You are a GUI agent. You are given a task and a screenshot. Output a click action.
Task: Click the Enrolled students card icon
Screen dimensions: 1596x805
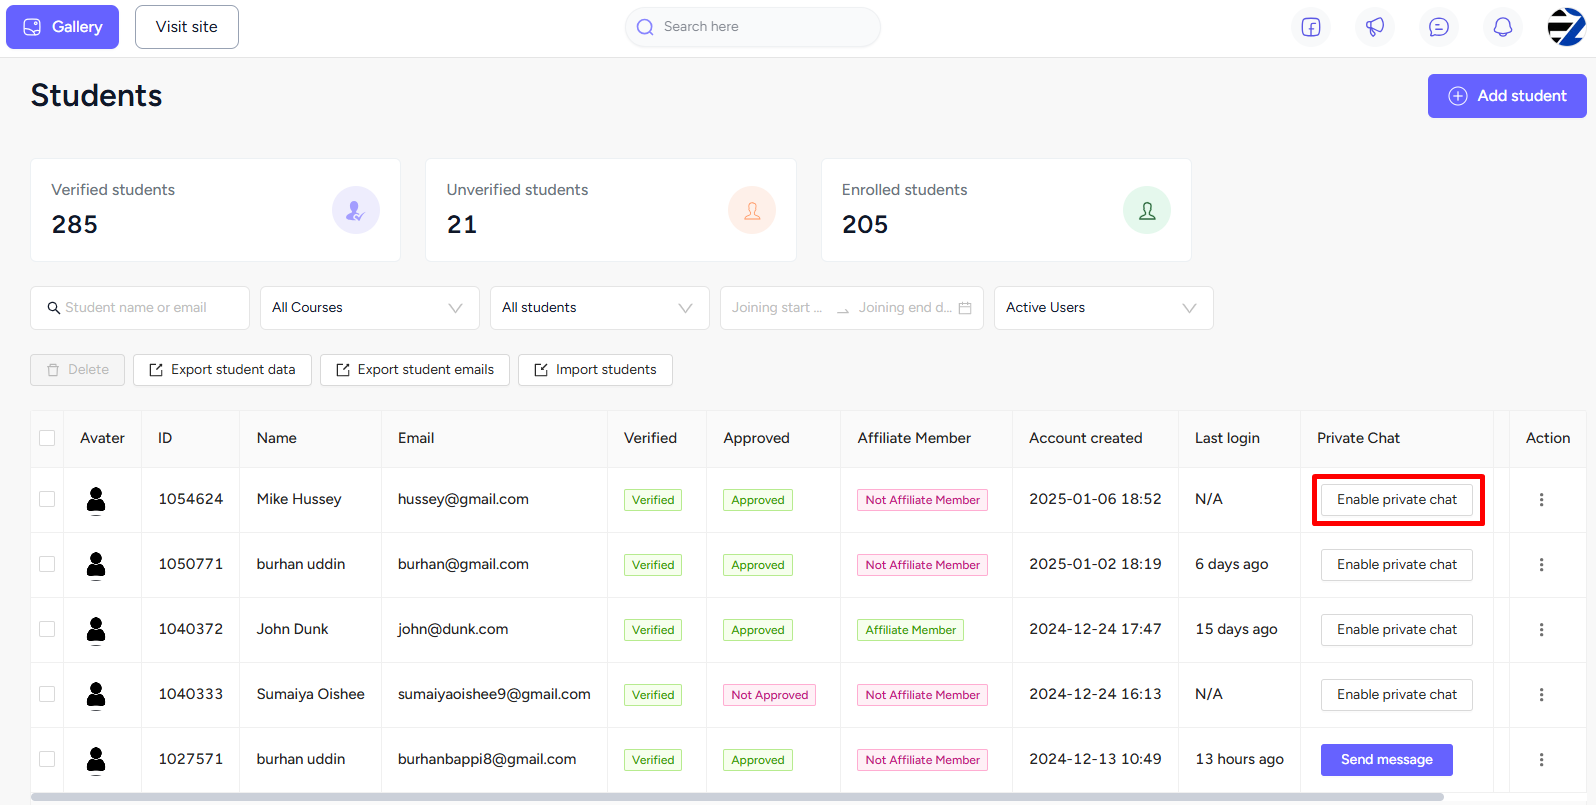pyautogui.click(x=1147, y=210)
